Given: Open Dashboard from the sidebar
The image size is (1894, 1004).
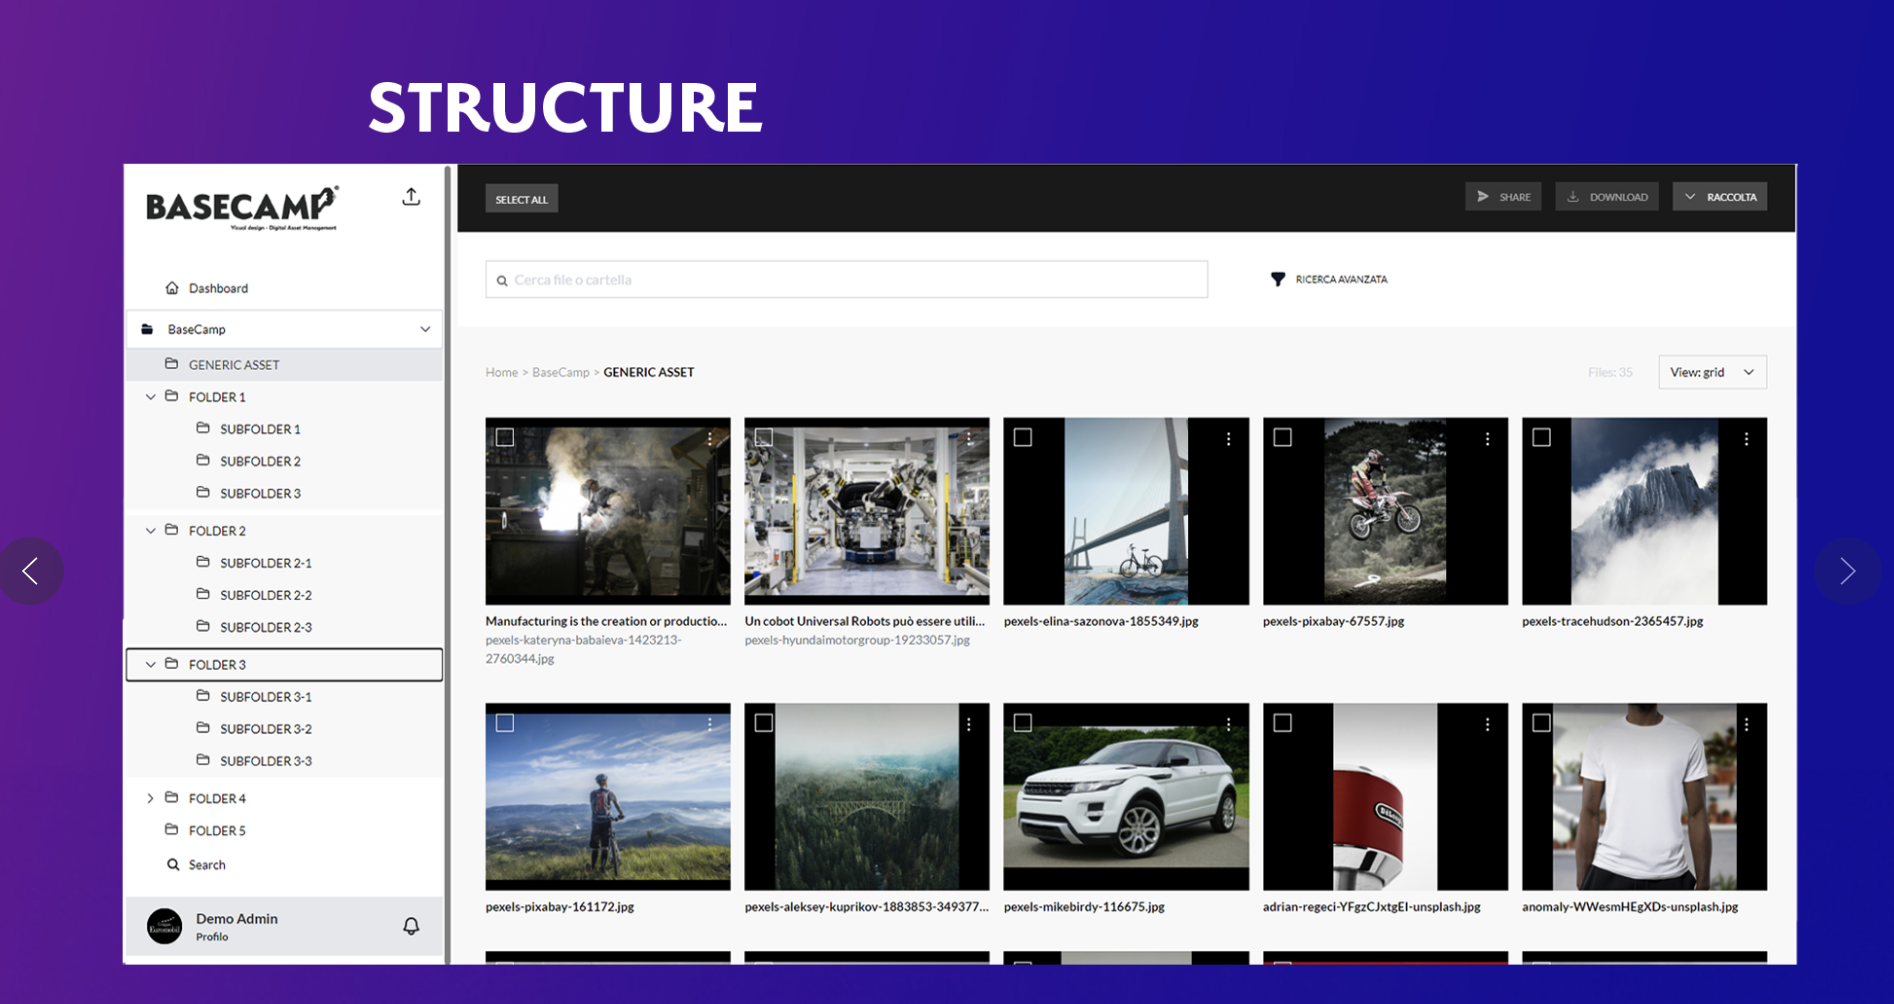Looking at the screenshot, I should (x=217, y=288).
